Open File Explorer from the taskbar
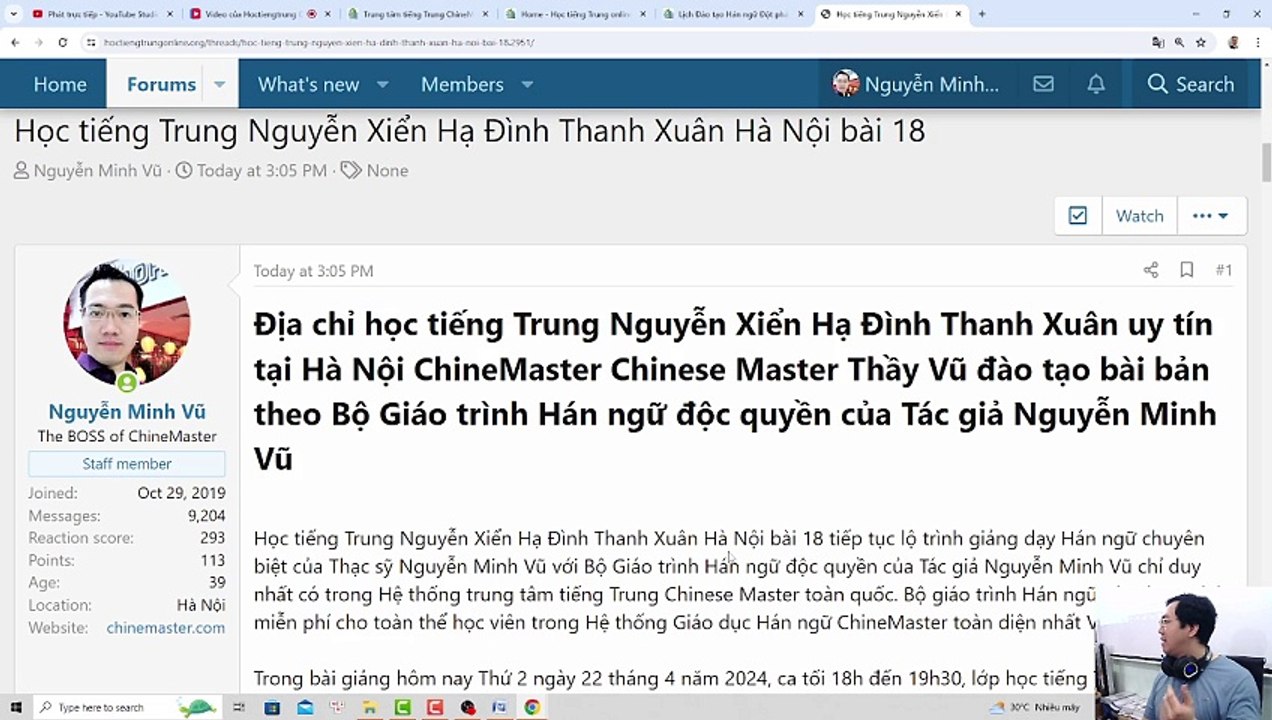Image resolution: width=1272 pixels, height=720 pixels. [370, 707]
